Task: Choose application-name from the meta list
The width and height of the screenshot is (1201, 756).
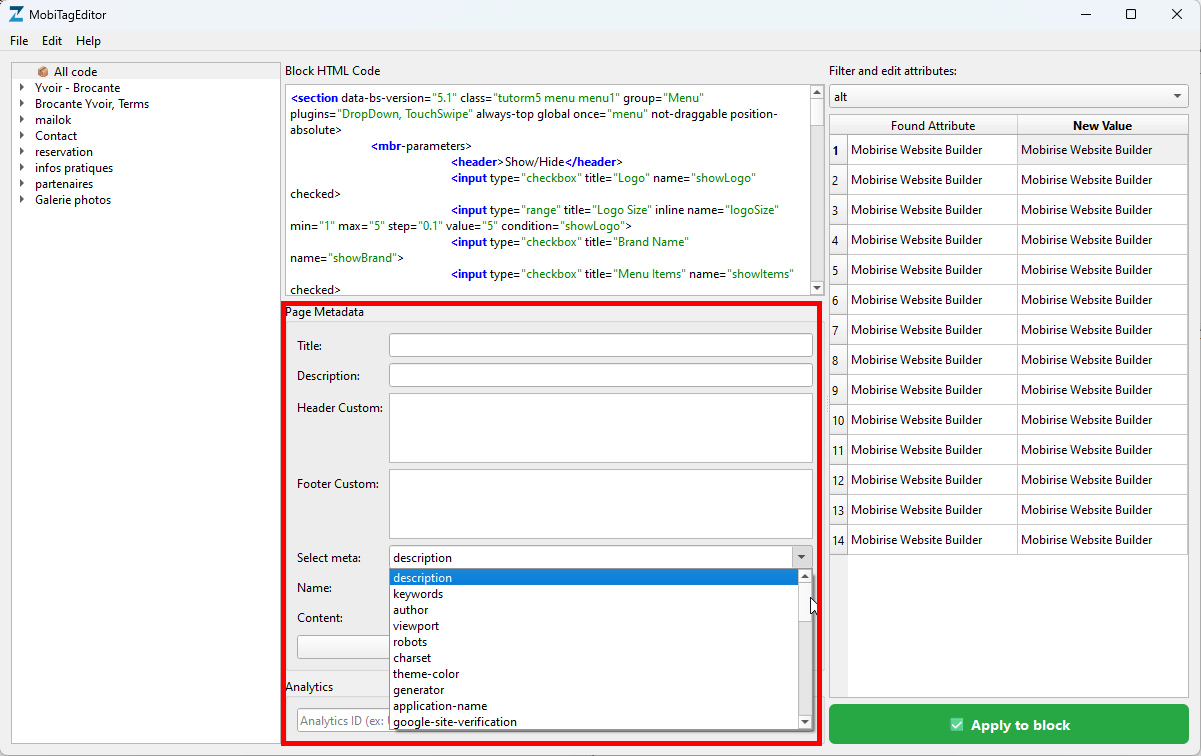Action: [x=594, y=706]
